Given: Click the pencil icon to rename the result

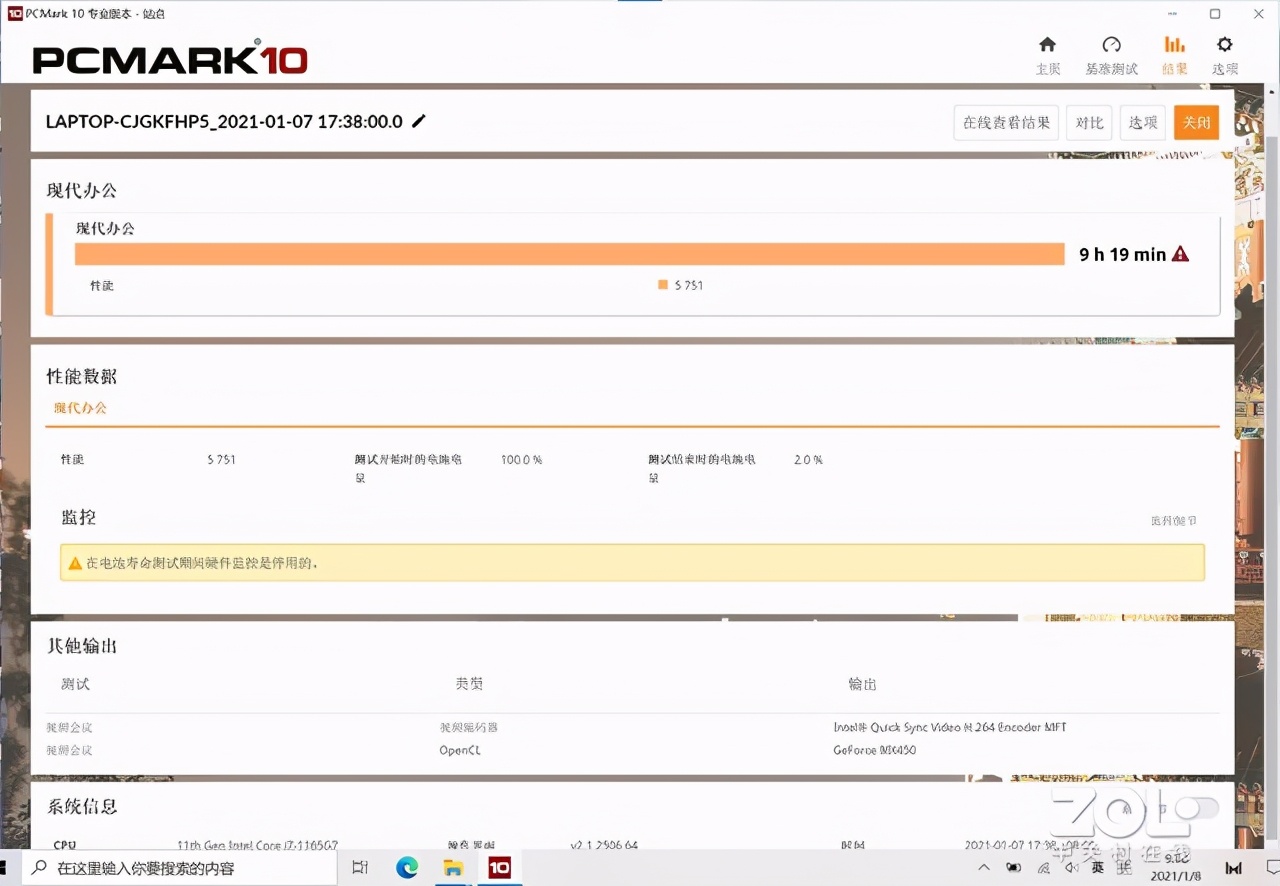Looking at the screenshot, I should click(419, 121).
